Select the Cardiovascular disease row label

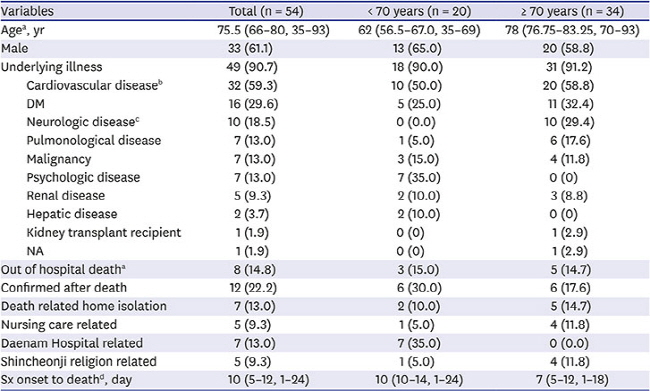95,85
